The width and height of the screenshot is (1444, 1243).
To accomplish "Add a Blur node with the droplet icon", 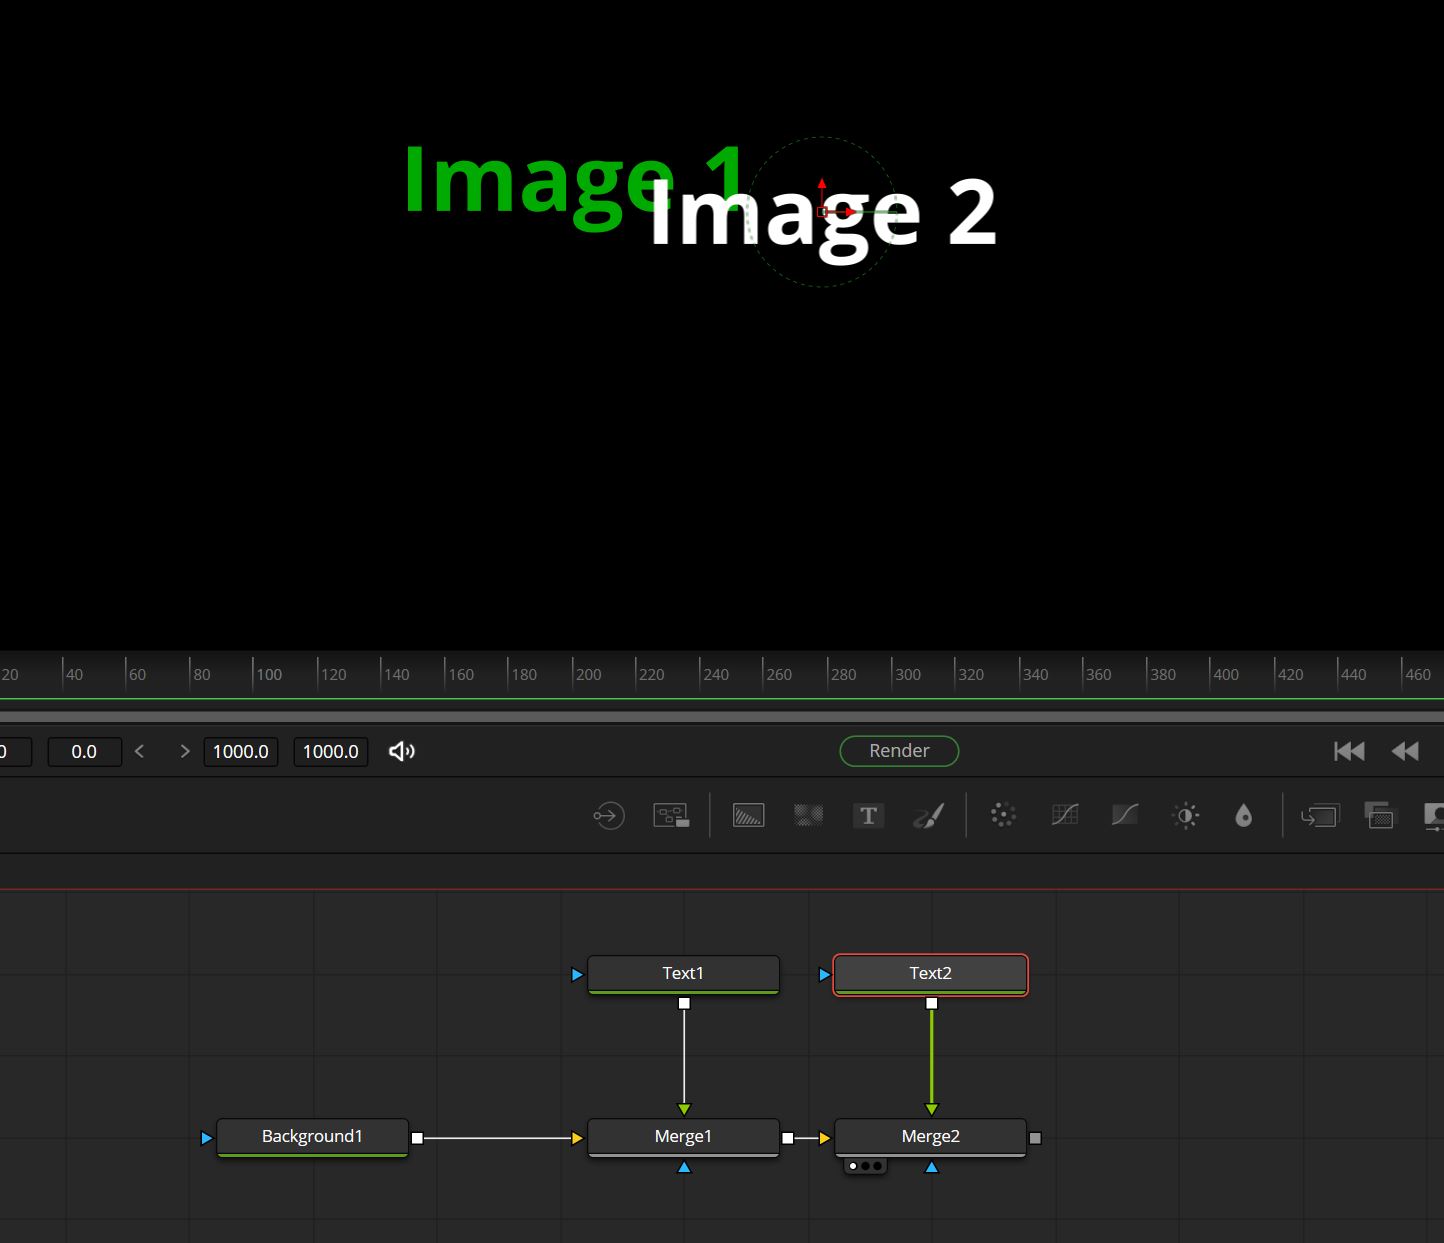I will [1243, 815].
